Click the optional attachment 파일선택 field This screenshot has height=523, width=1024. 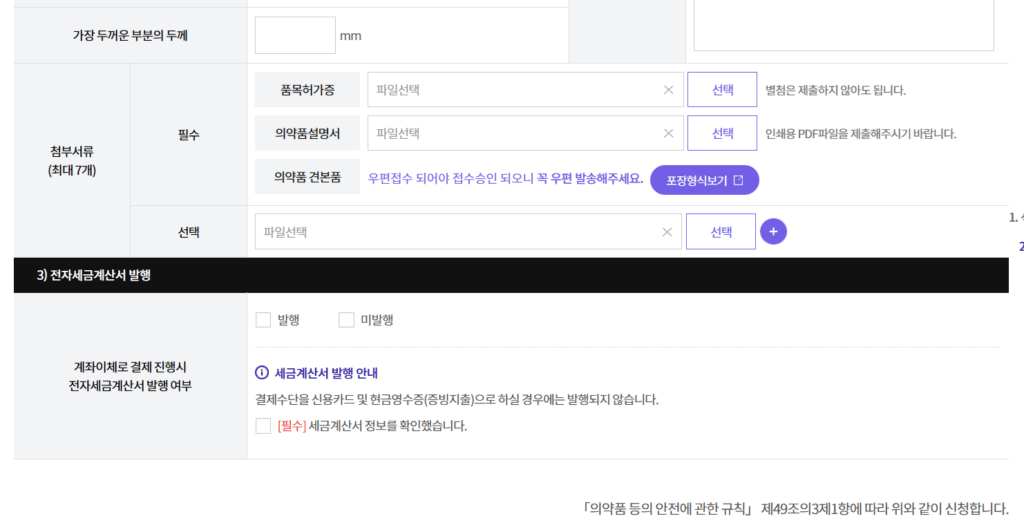pos(455,232)
